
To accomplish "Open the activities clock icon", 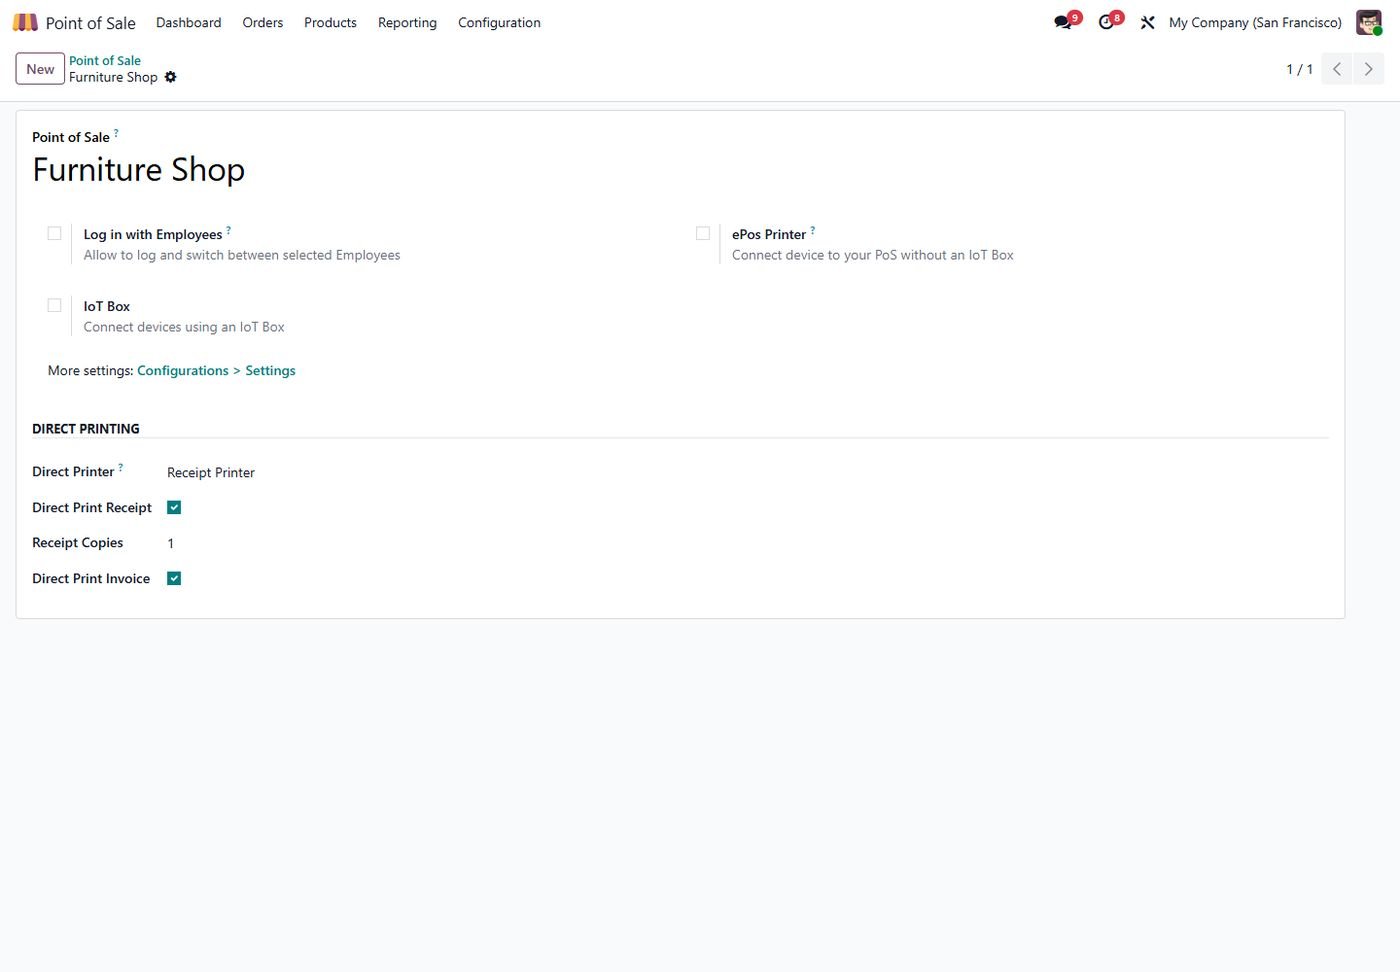I will pos(1106,22).
